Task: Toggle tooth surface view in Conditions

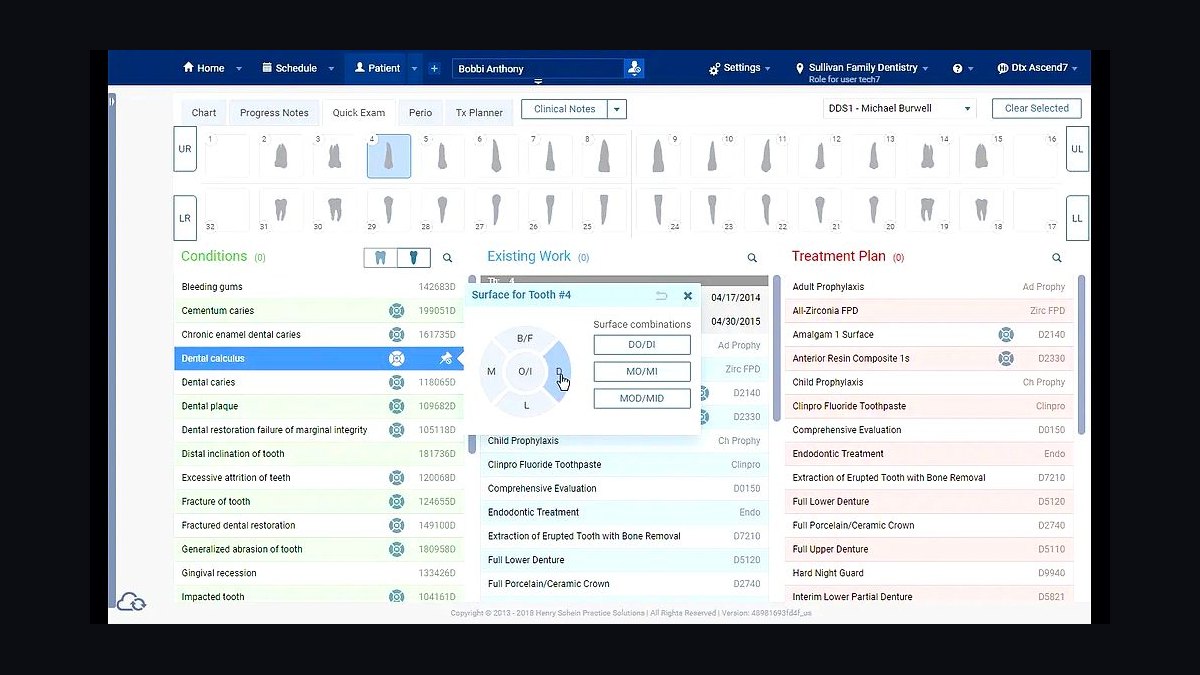Action: coord(414,258)
